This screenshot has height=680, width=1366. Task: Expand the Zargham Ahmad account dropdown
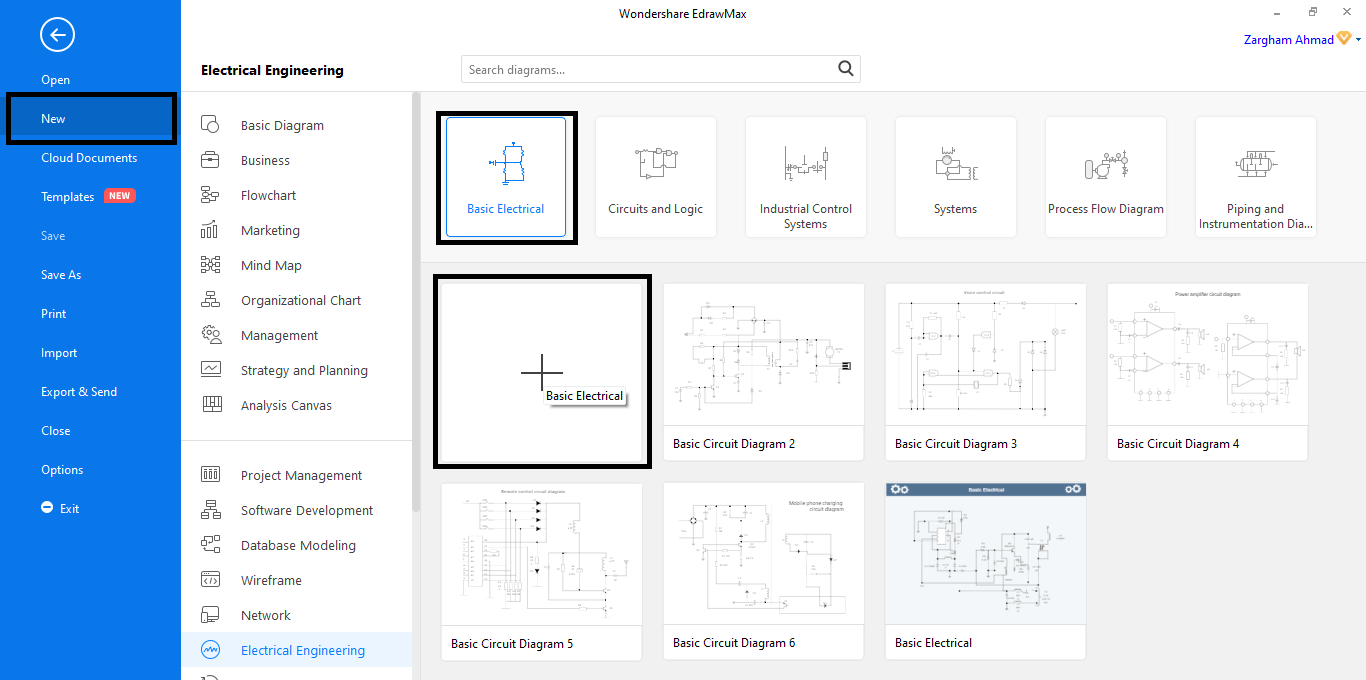coord(1358,39)
